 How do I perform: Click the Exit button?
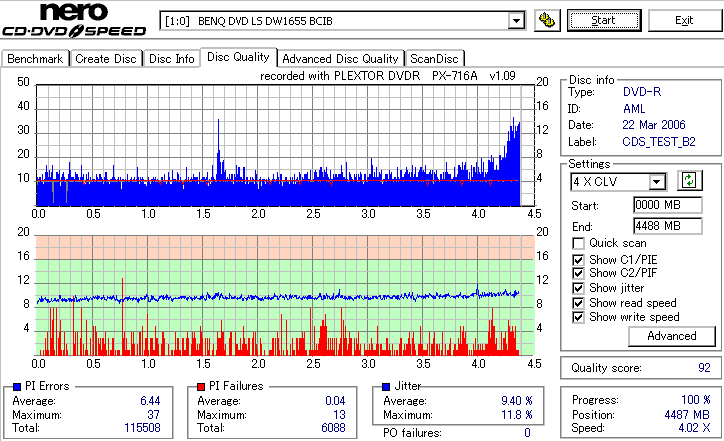pos(684,21)
